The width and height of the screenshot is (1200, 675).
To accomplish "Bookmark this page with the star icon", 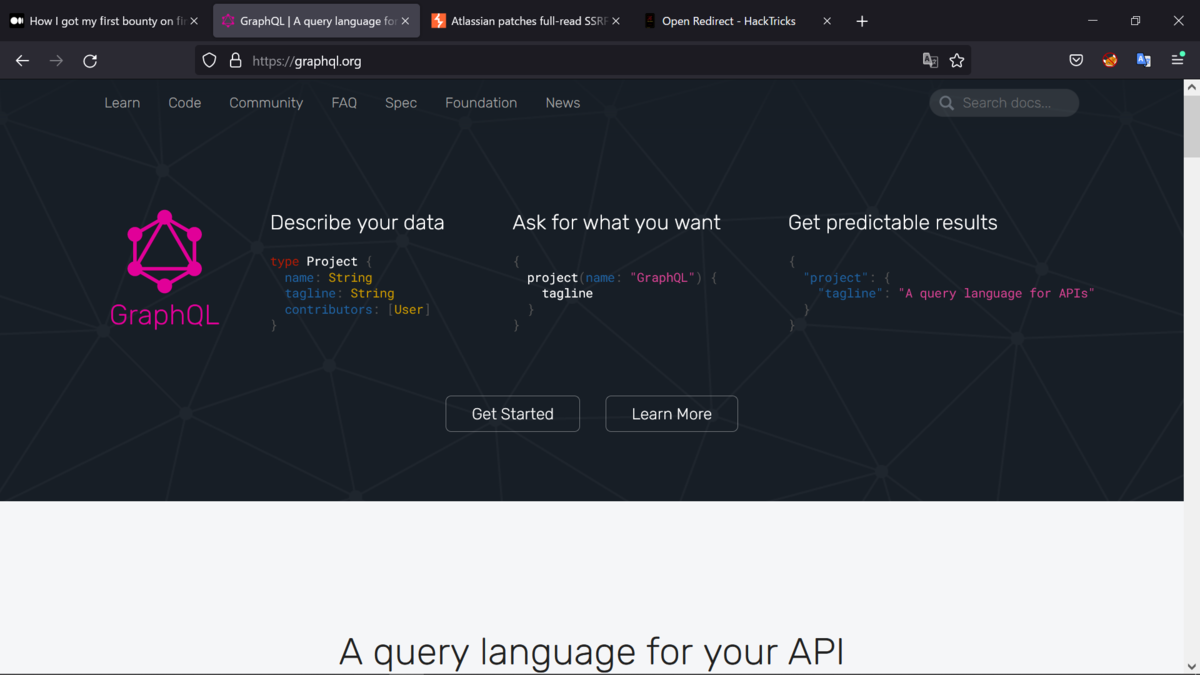I will coord(957,61).
